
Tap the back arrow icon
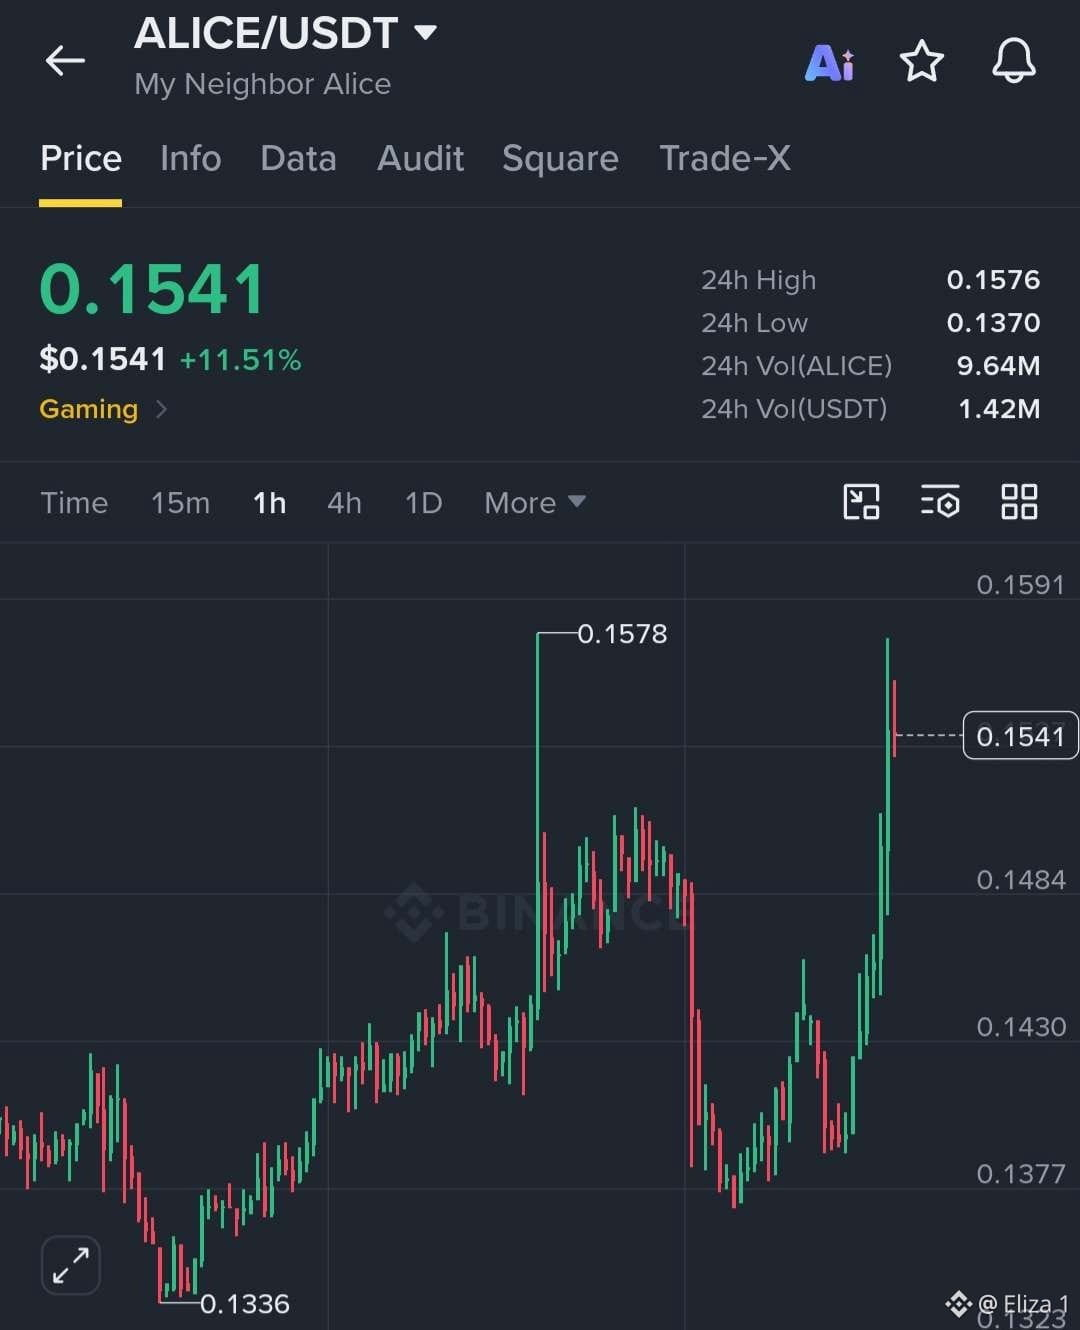[65, 61]
